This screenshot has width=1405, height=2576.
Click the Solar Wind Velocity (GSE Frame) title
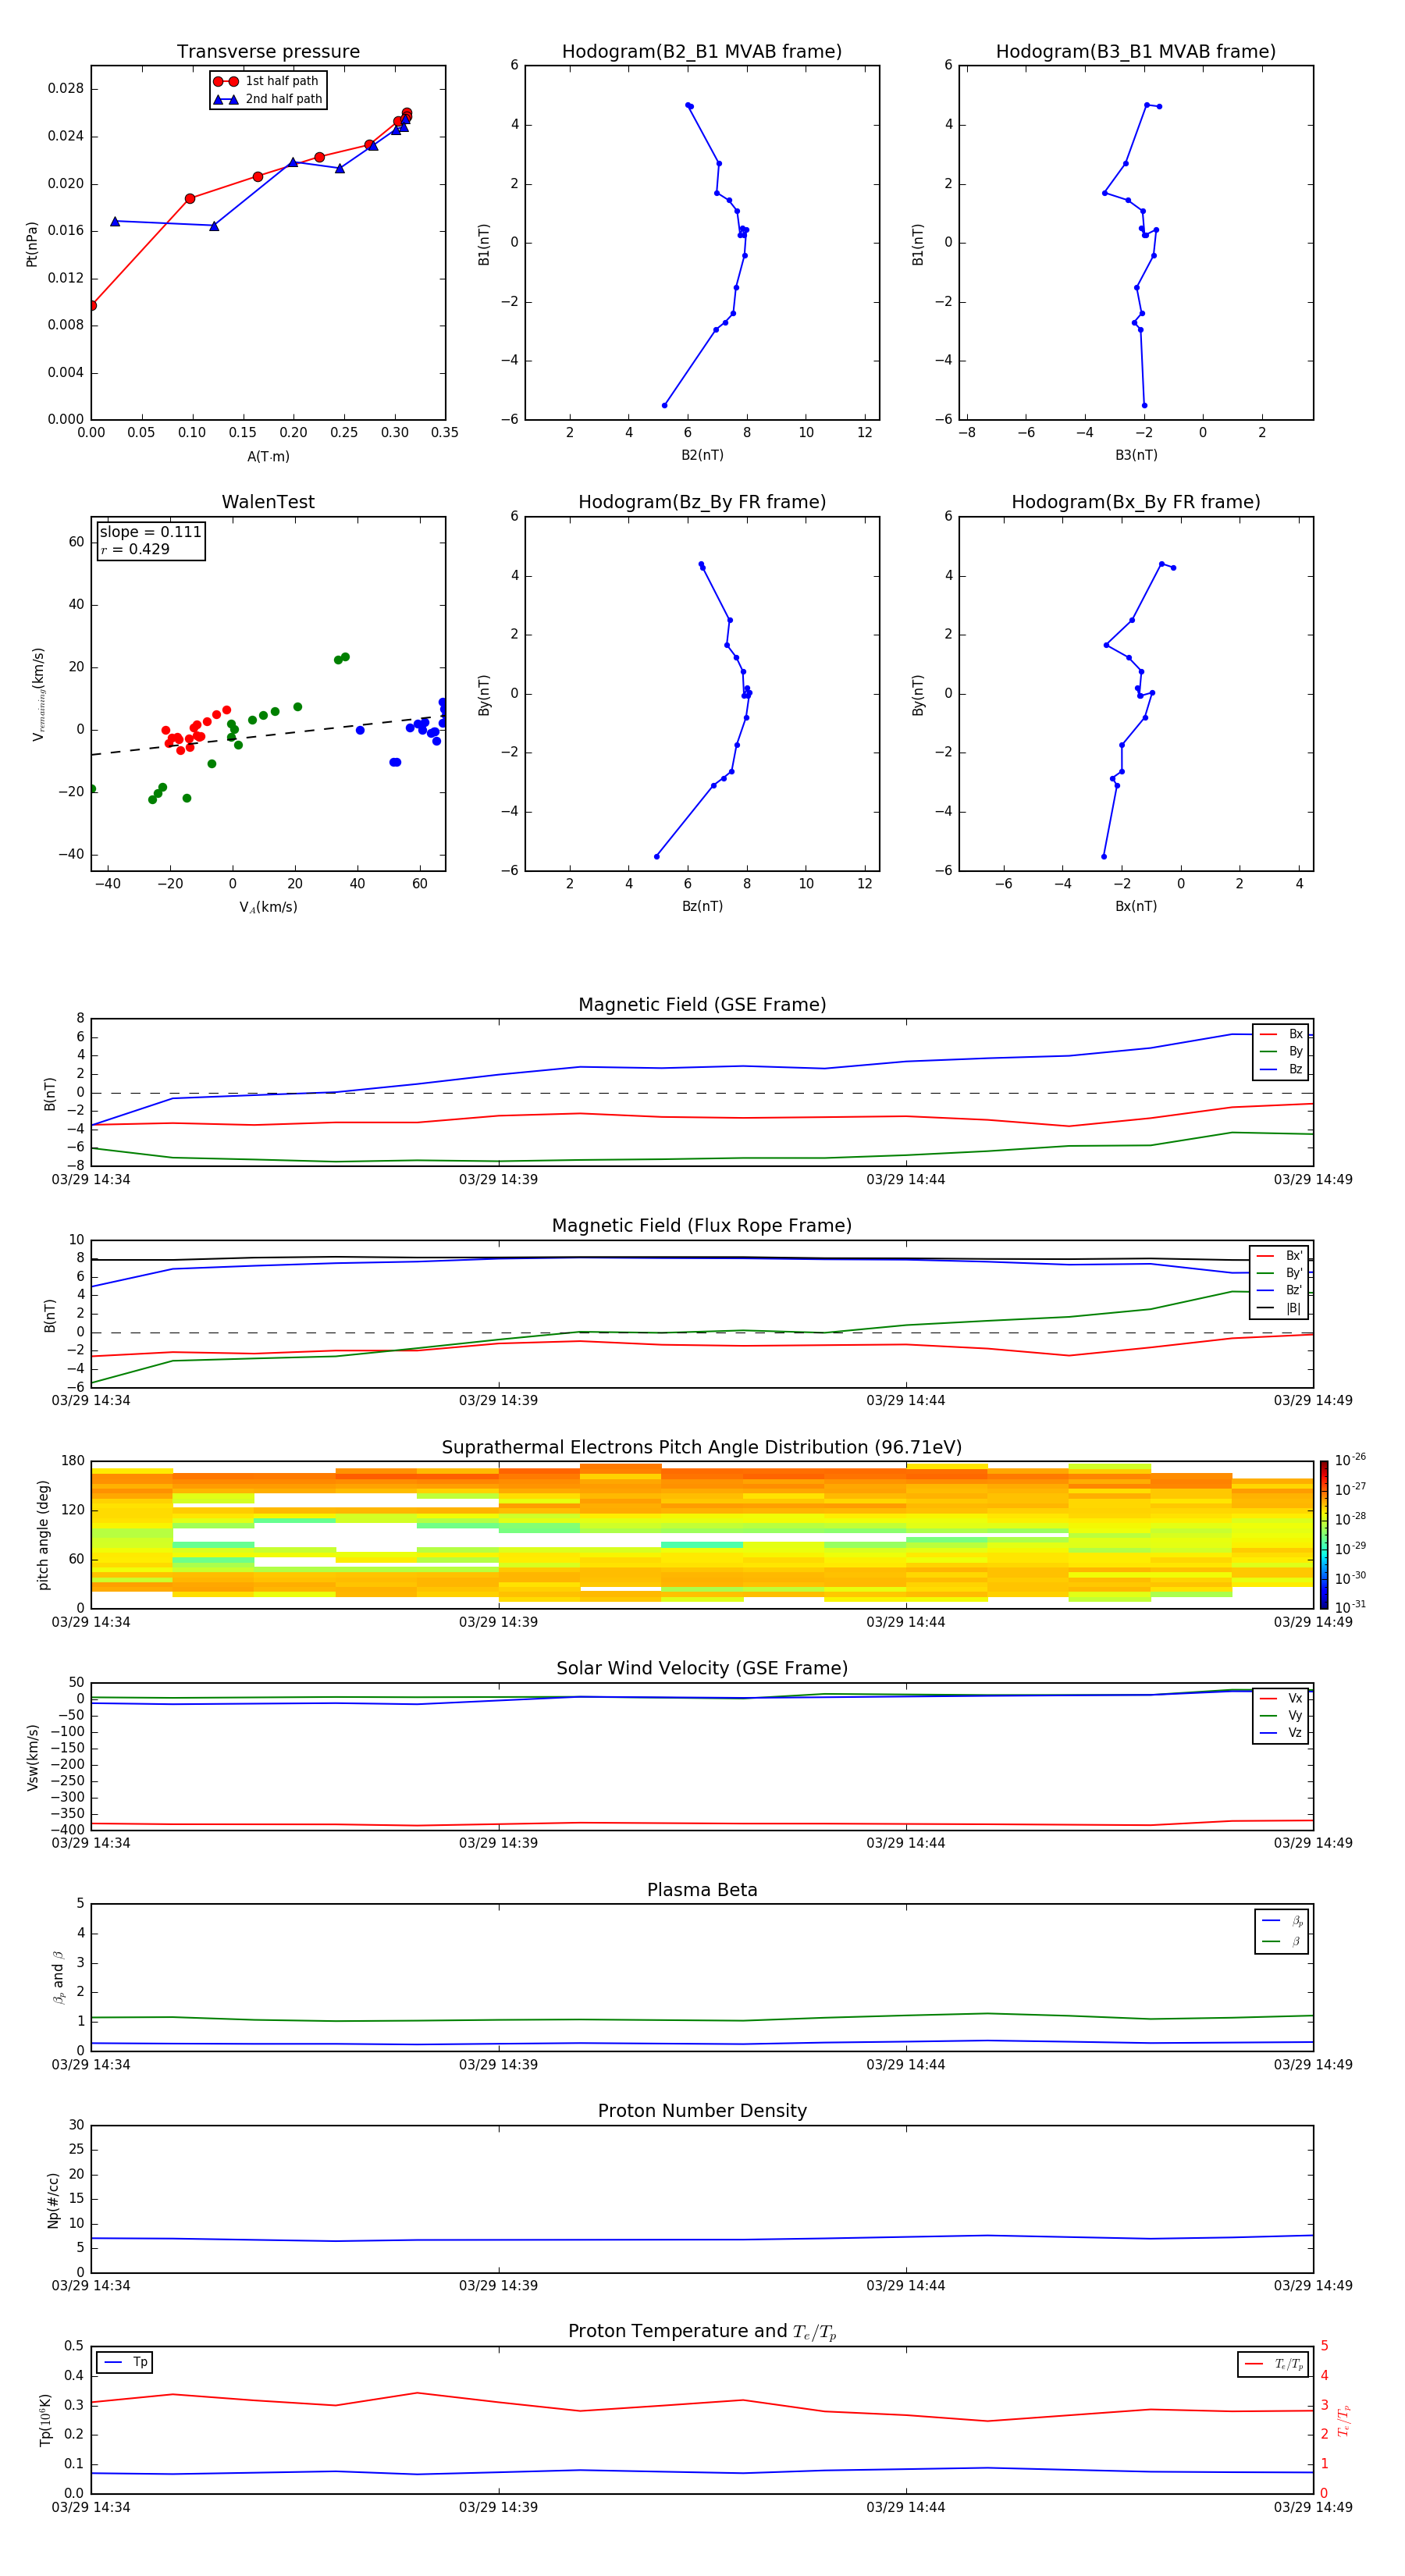[701, 1668]
